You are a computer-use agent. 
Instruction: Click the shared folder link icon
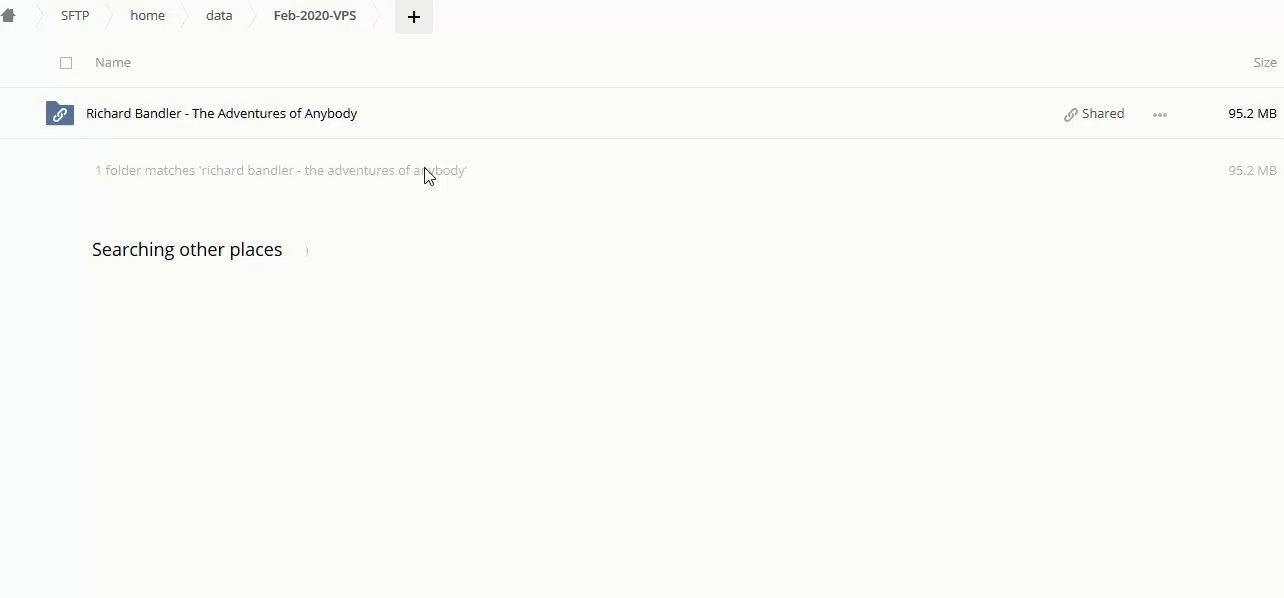pos(60,113)
